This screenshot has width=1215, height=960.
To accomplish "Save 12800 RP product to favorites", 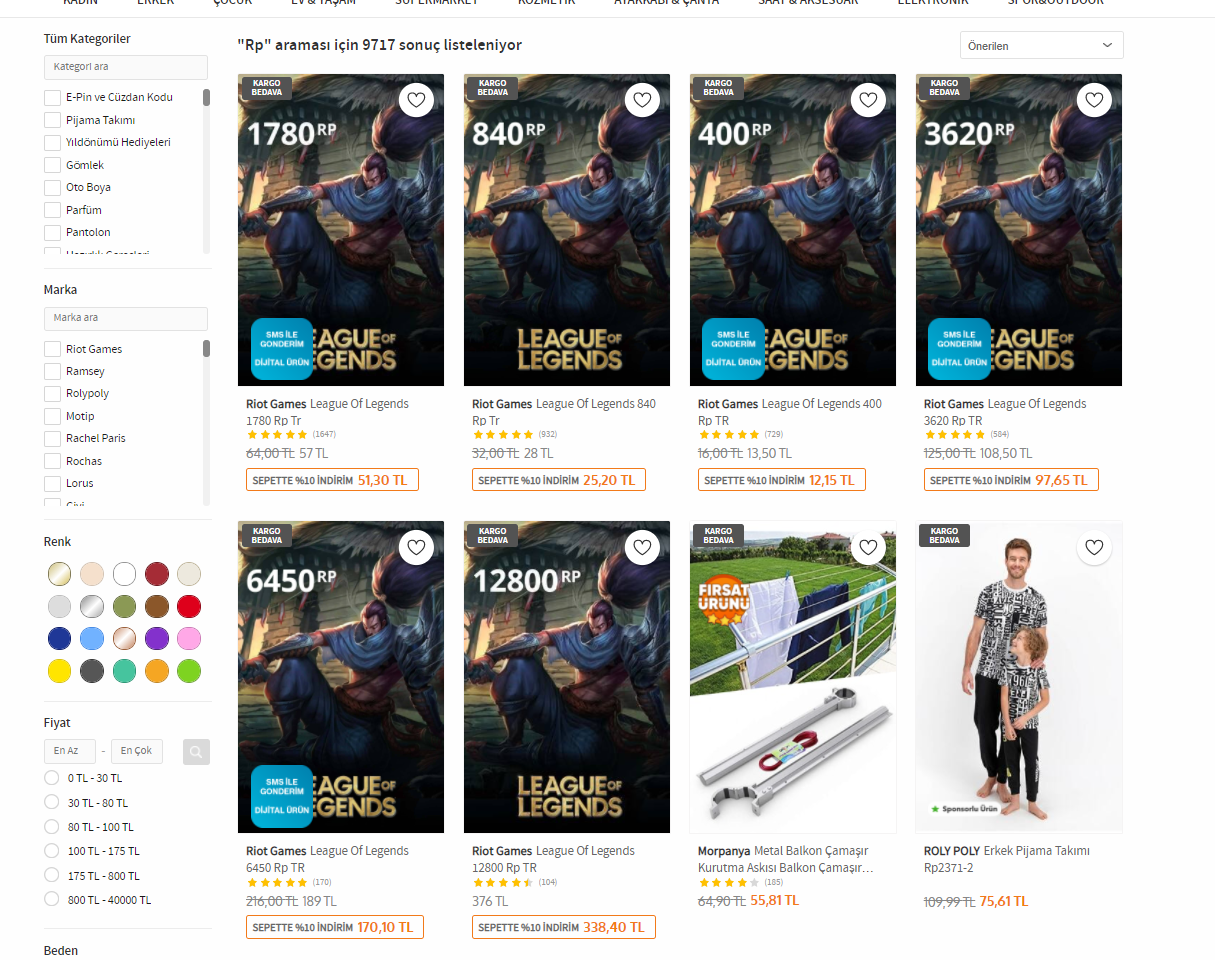I will click(642, 547).
